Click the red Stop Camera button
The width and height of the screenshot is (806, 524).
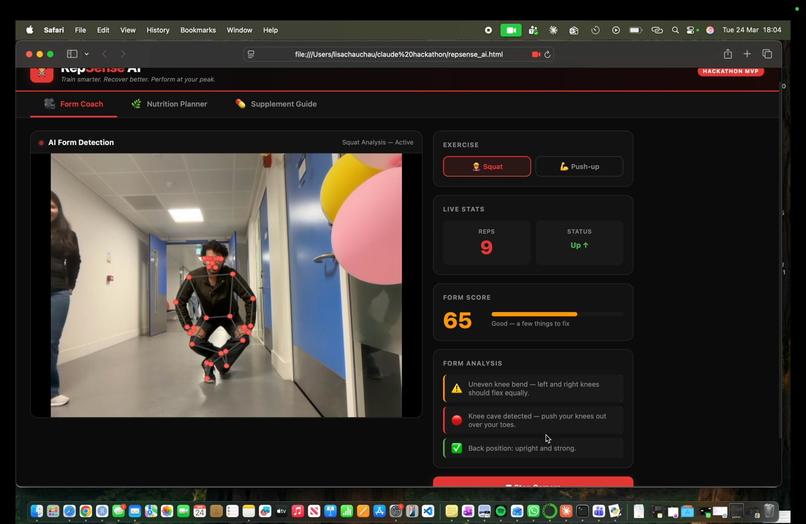point(533,482)
